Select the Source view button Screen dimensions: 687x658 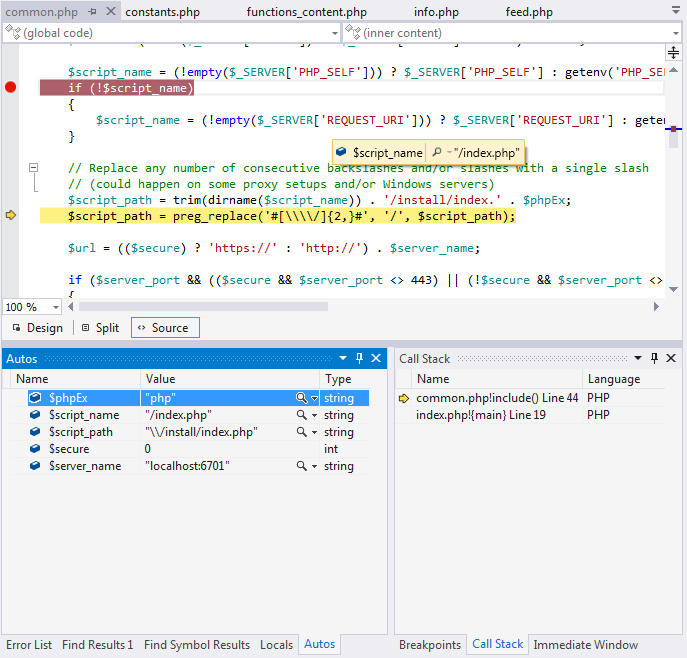pos(165,328)
